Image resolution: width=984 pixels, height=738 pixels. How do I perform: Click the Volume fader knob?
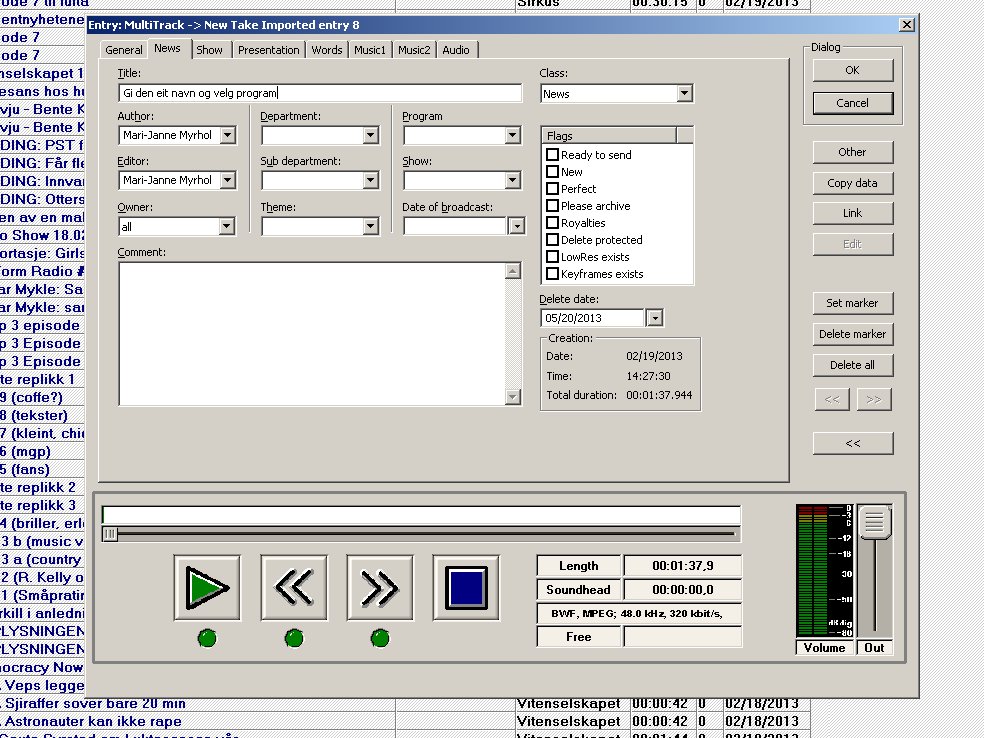875,521
